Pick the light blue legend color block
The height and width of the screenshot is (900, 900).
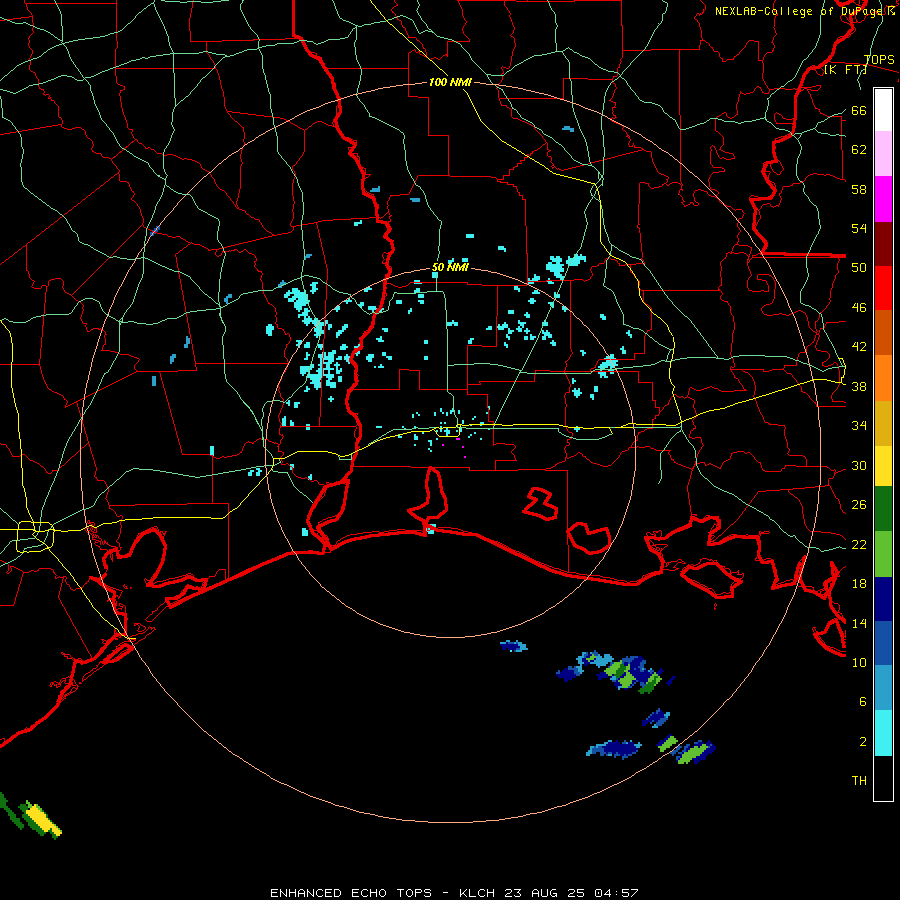[x=883, y=688]
